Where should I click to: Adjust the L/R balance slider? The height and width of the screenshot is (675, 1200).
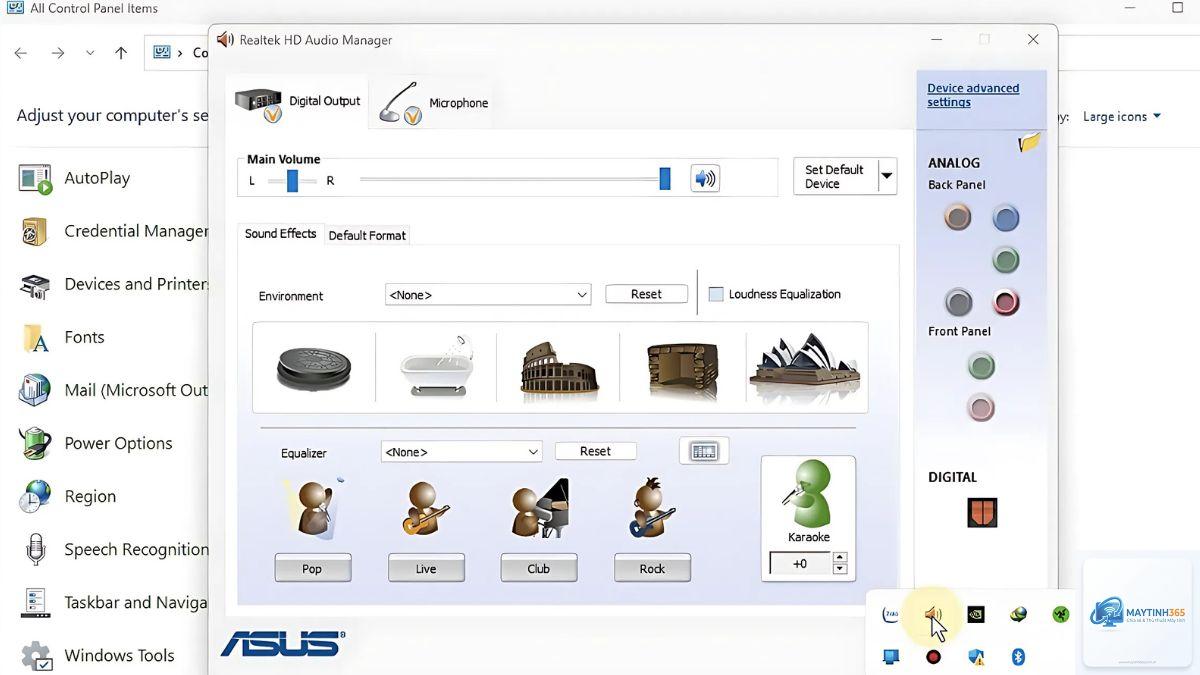tap(292, 180)
